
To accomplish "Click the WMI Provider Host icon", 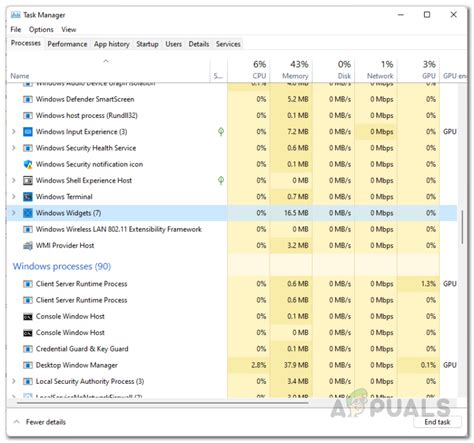I will (x=28, y=246).
